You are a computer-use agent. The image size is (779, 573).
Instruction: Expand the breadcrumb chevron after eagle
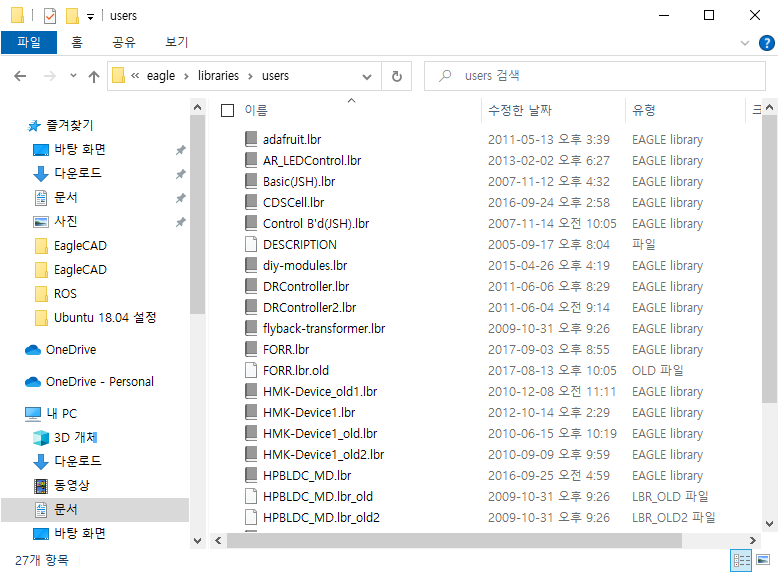click(x=186, y=77)
